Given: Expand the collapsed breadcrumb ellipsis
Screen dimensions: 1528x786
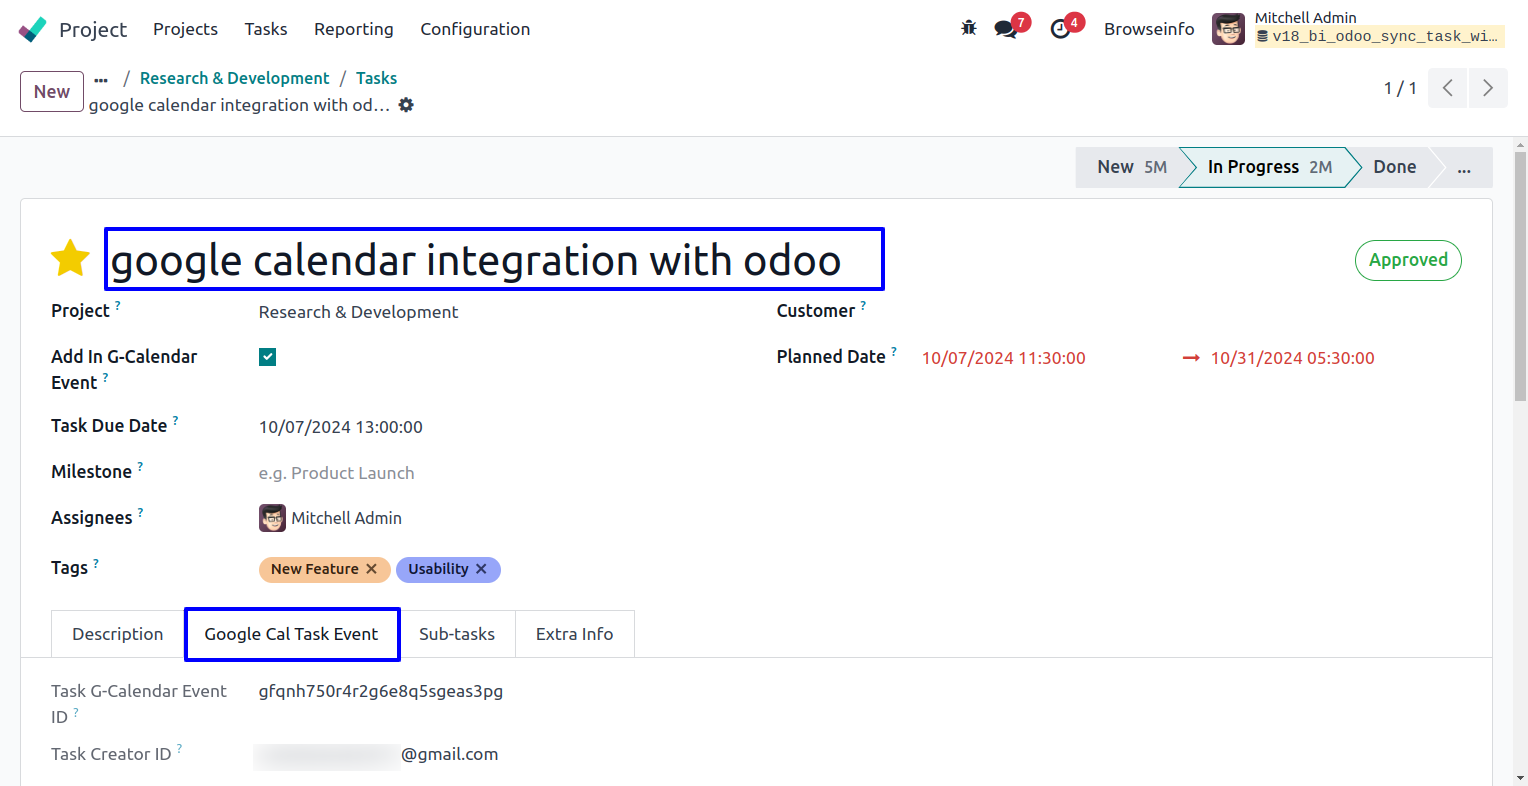Looking at the screenshot, I should [x=101, y=79].
